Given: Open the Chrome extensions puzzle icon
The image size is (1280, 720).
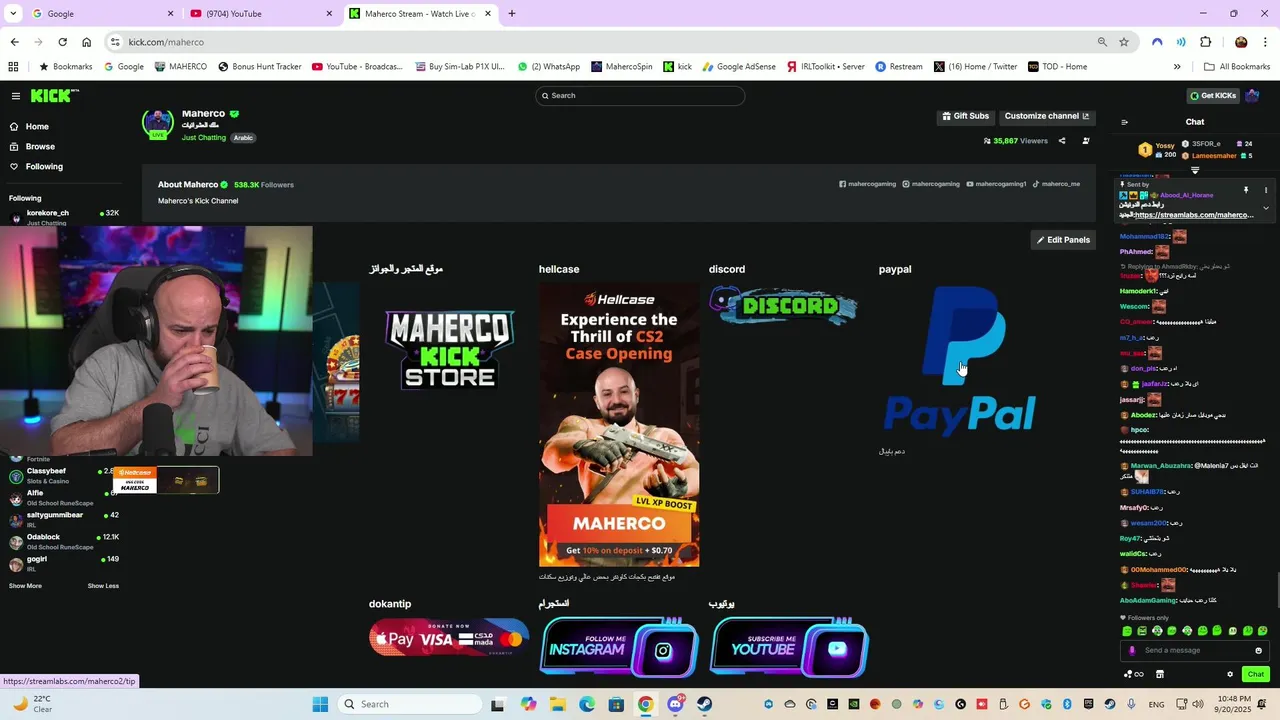Looking at the screenshot, I should click(1205, 42).
